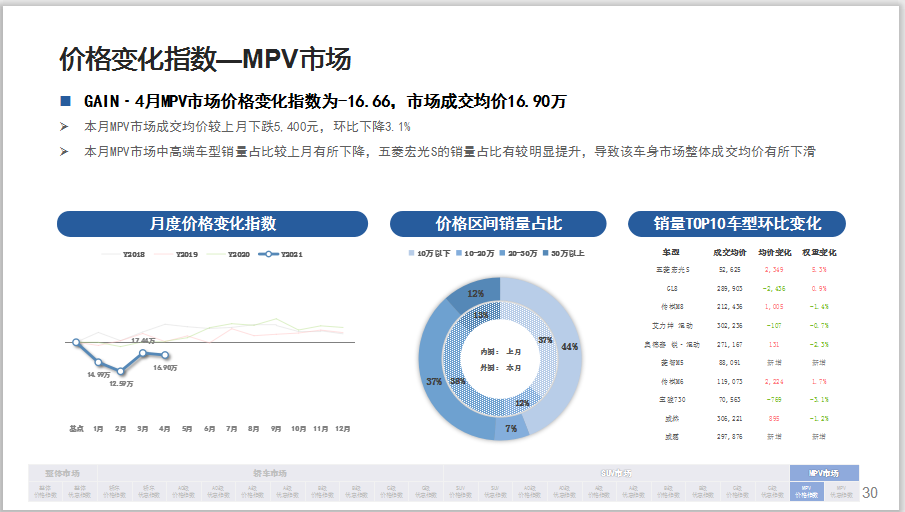The height and width of the screenshot is (512, 905).
Task: Click the 价格区间销量占比 header button
Action: (498, 224)
